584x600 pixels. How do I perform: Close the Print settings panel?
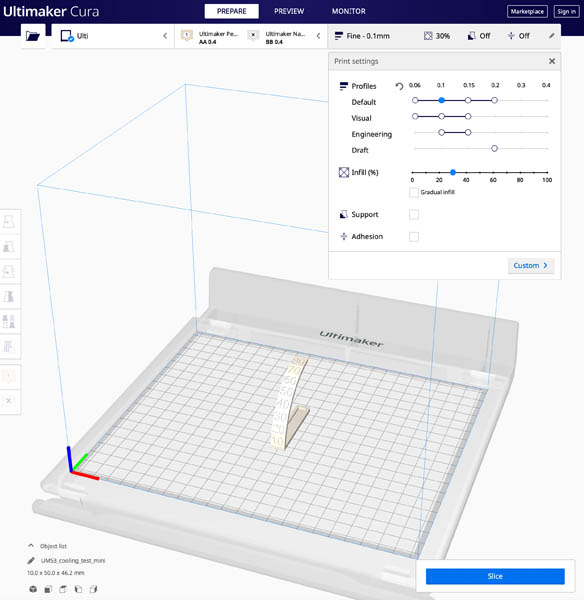click(x=552, y=61)
